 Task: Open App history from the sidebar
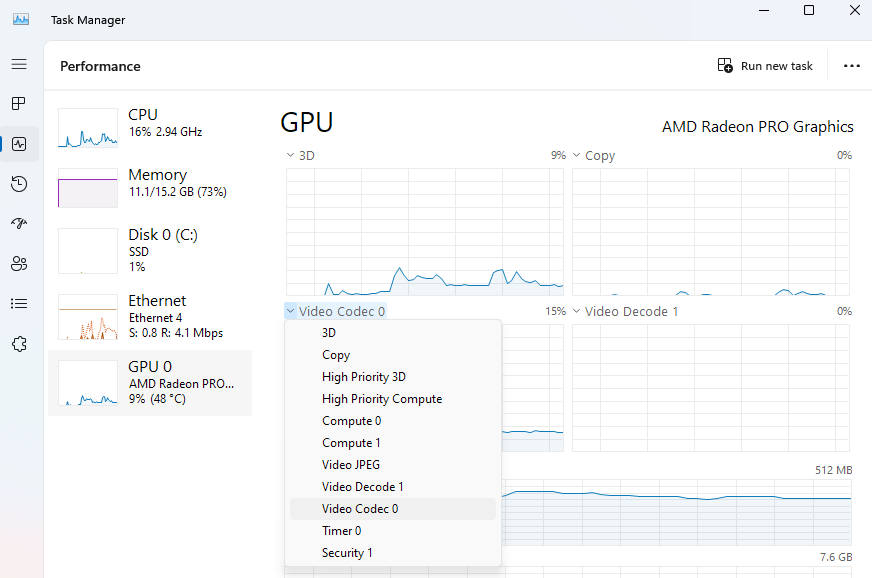pos(19,184)
